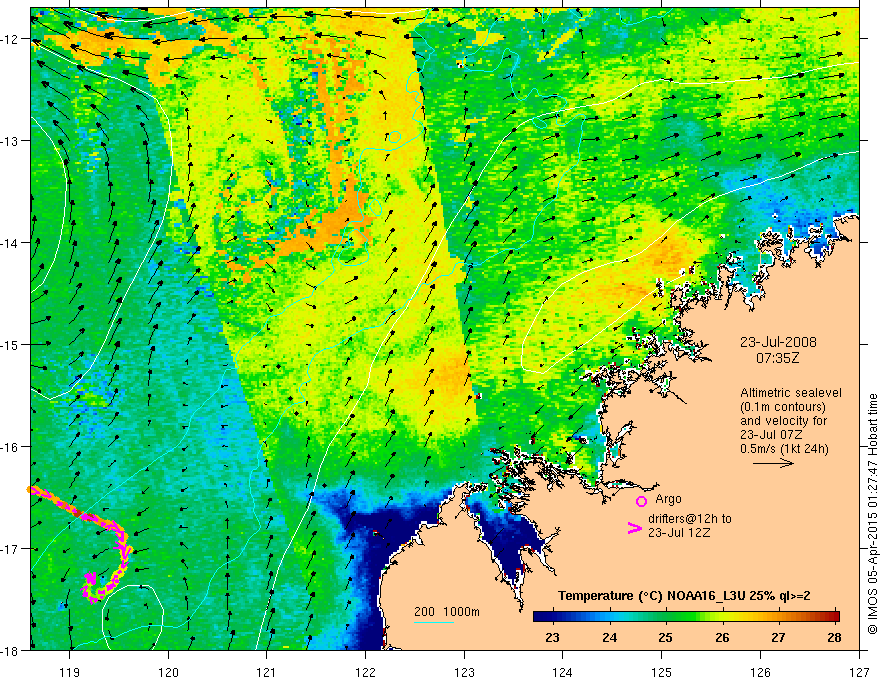Click the longitude axis label '122'

tap(365, 672)
